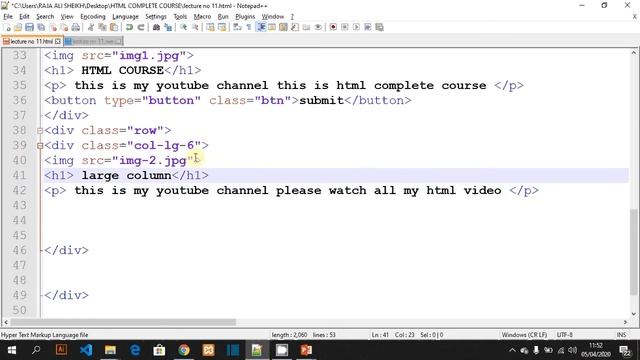Open the Run menu
This screenshot has width=640, height=360.
223,16
